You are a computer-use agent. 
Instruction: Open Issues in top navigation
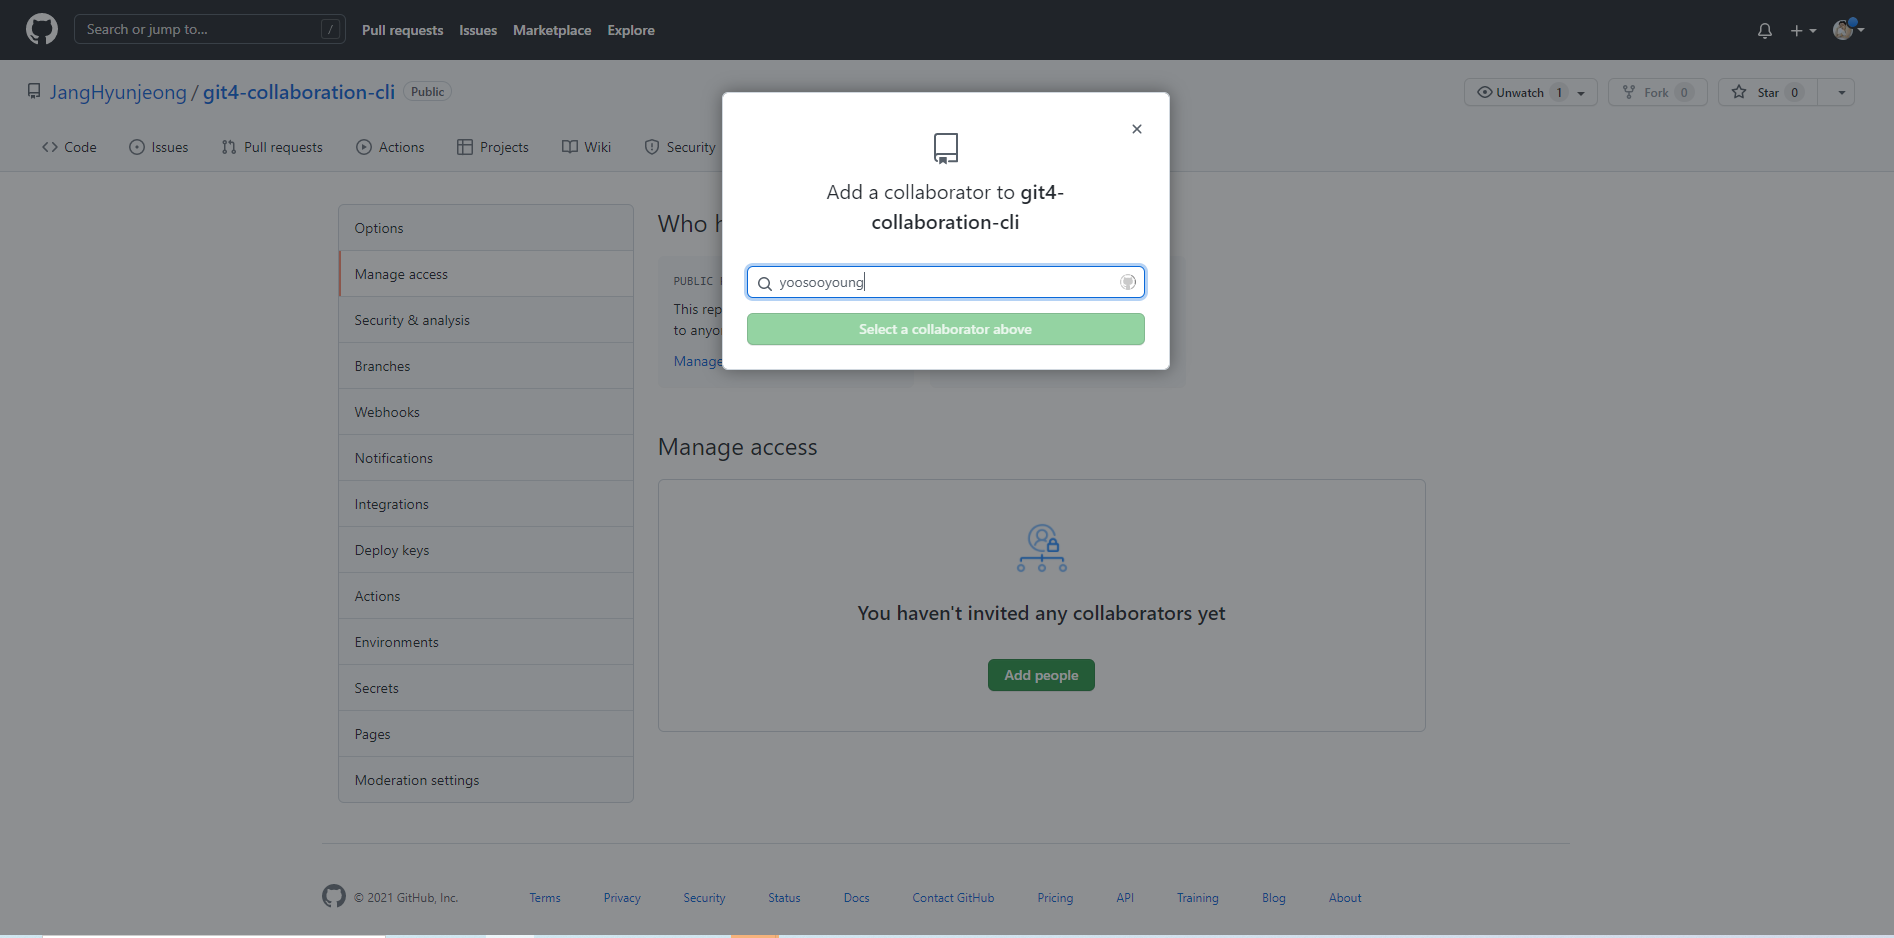pyautogui.click(x=478, y=30)
